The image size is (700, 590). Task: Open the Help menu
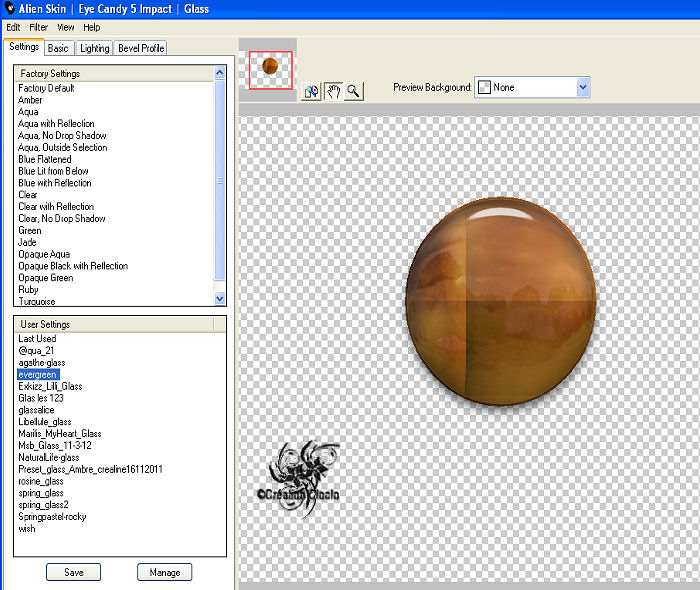(91, 27)
